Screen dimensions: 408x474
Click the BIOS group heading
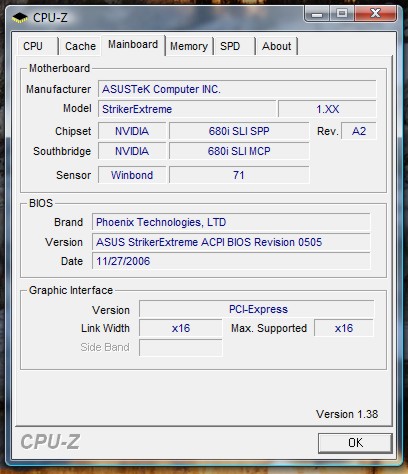(41, 203)
